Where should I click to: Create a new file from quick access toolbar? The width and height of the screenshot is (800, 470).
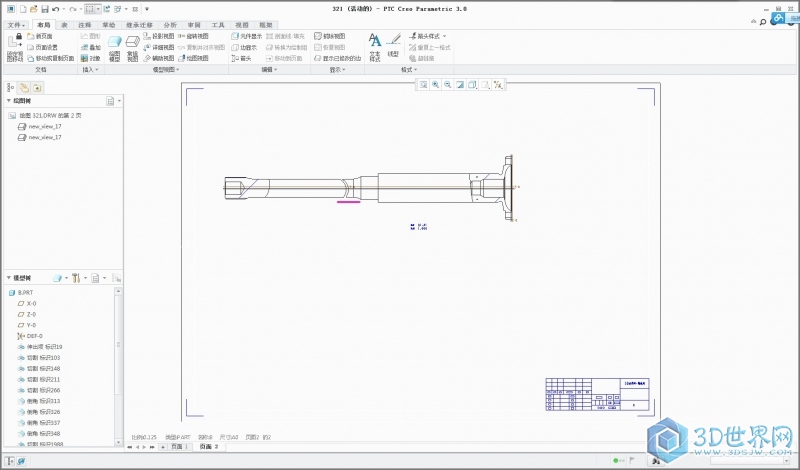coord(22,9)
